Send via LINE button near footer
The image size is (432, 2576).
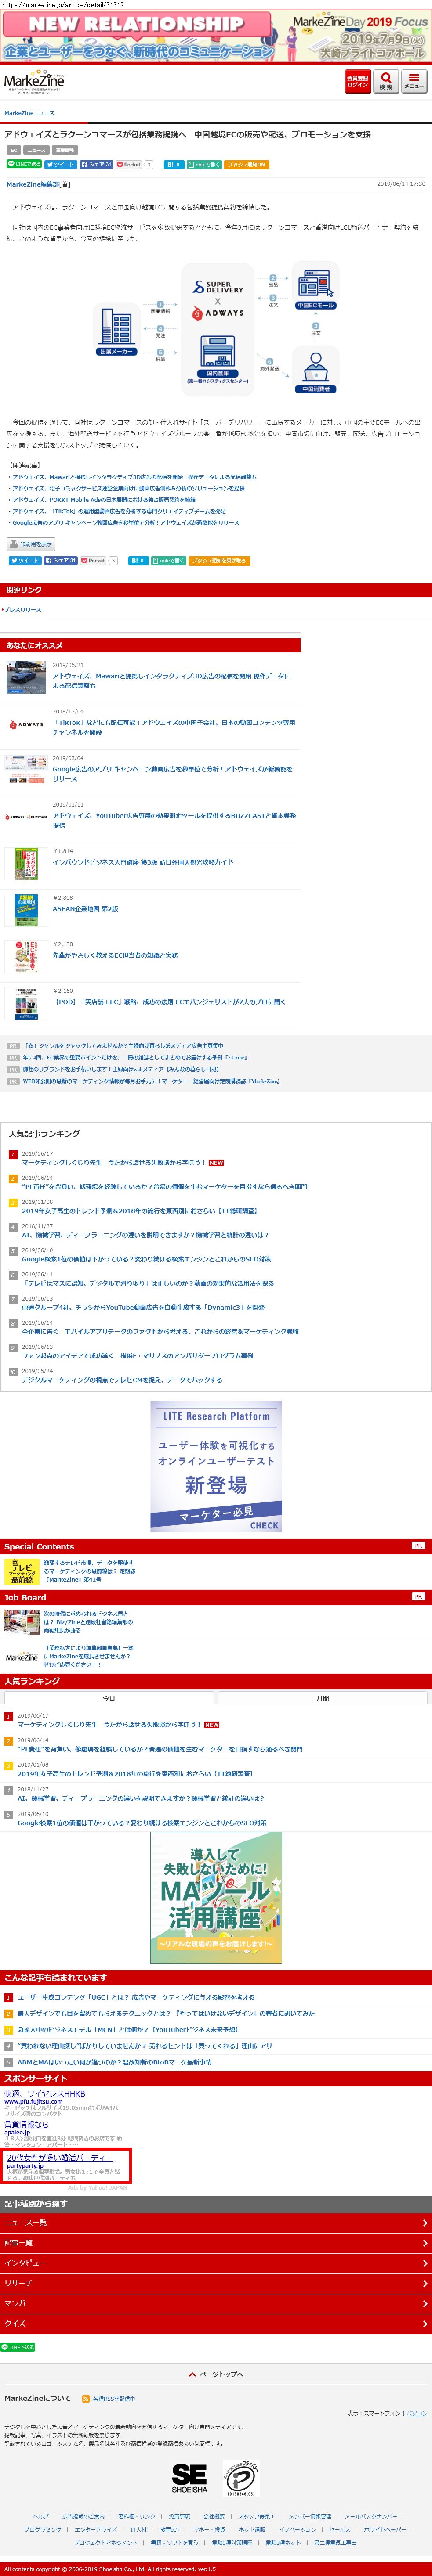click(18, 2347)
